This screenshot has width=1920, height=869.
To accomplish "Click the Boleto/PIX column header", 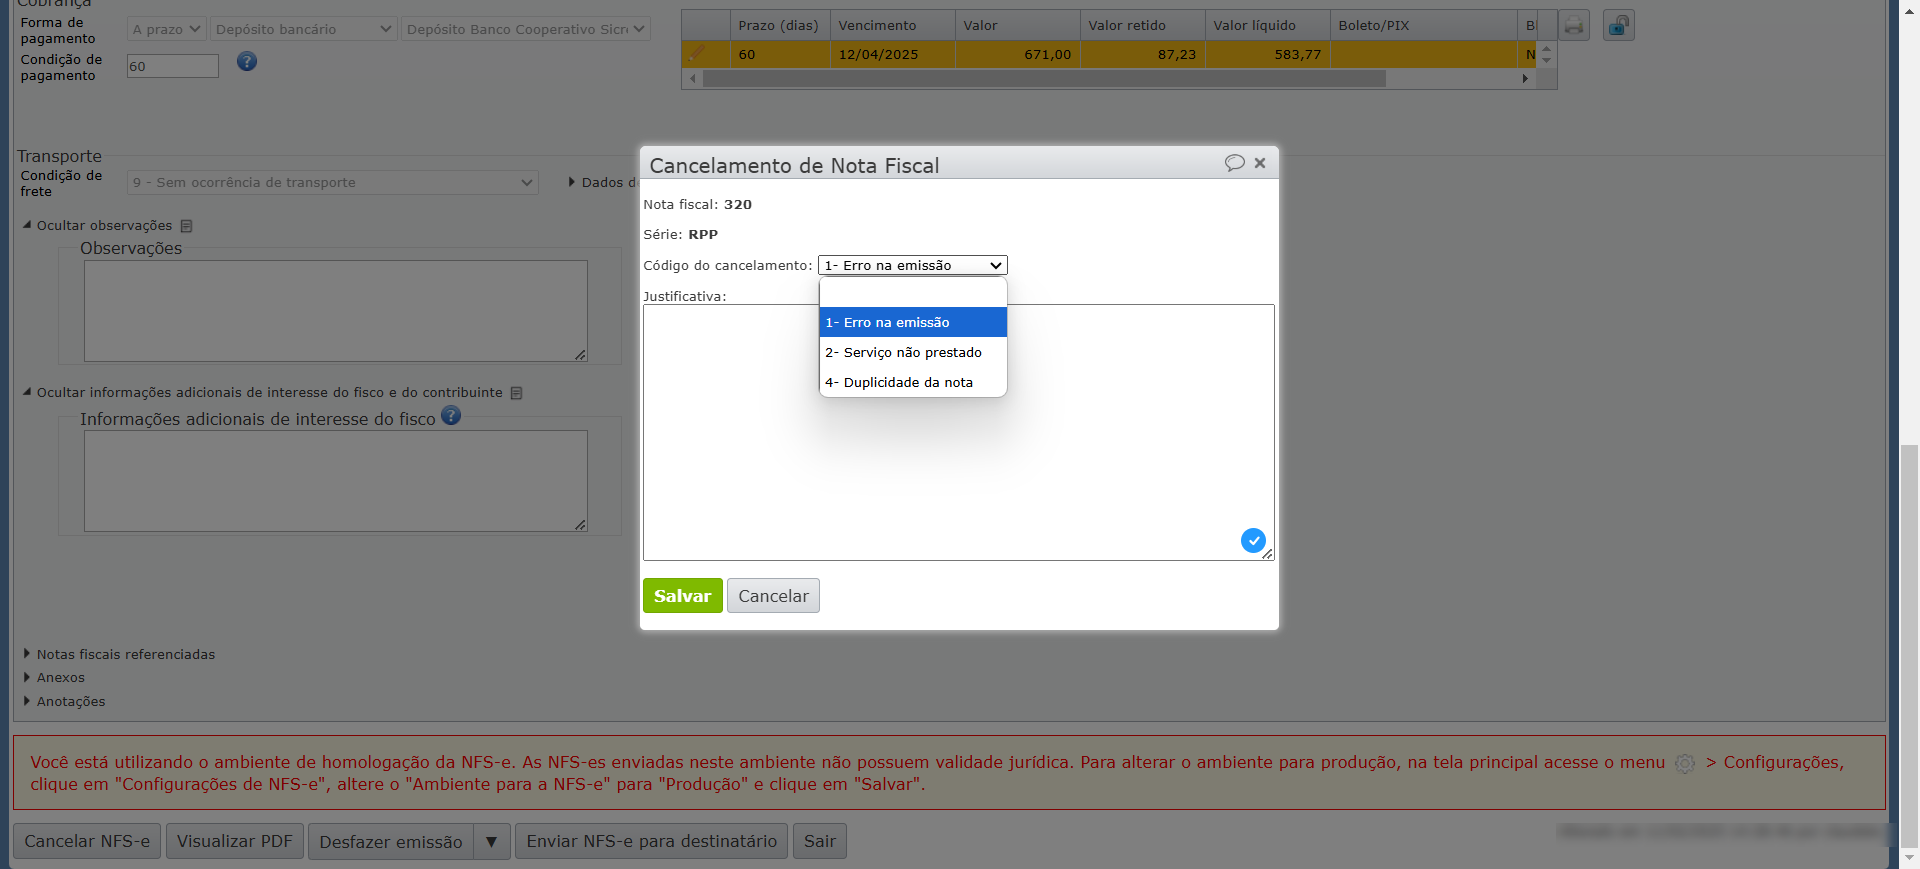I will coord(1424,26).
